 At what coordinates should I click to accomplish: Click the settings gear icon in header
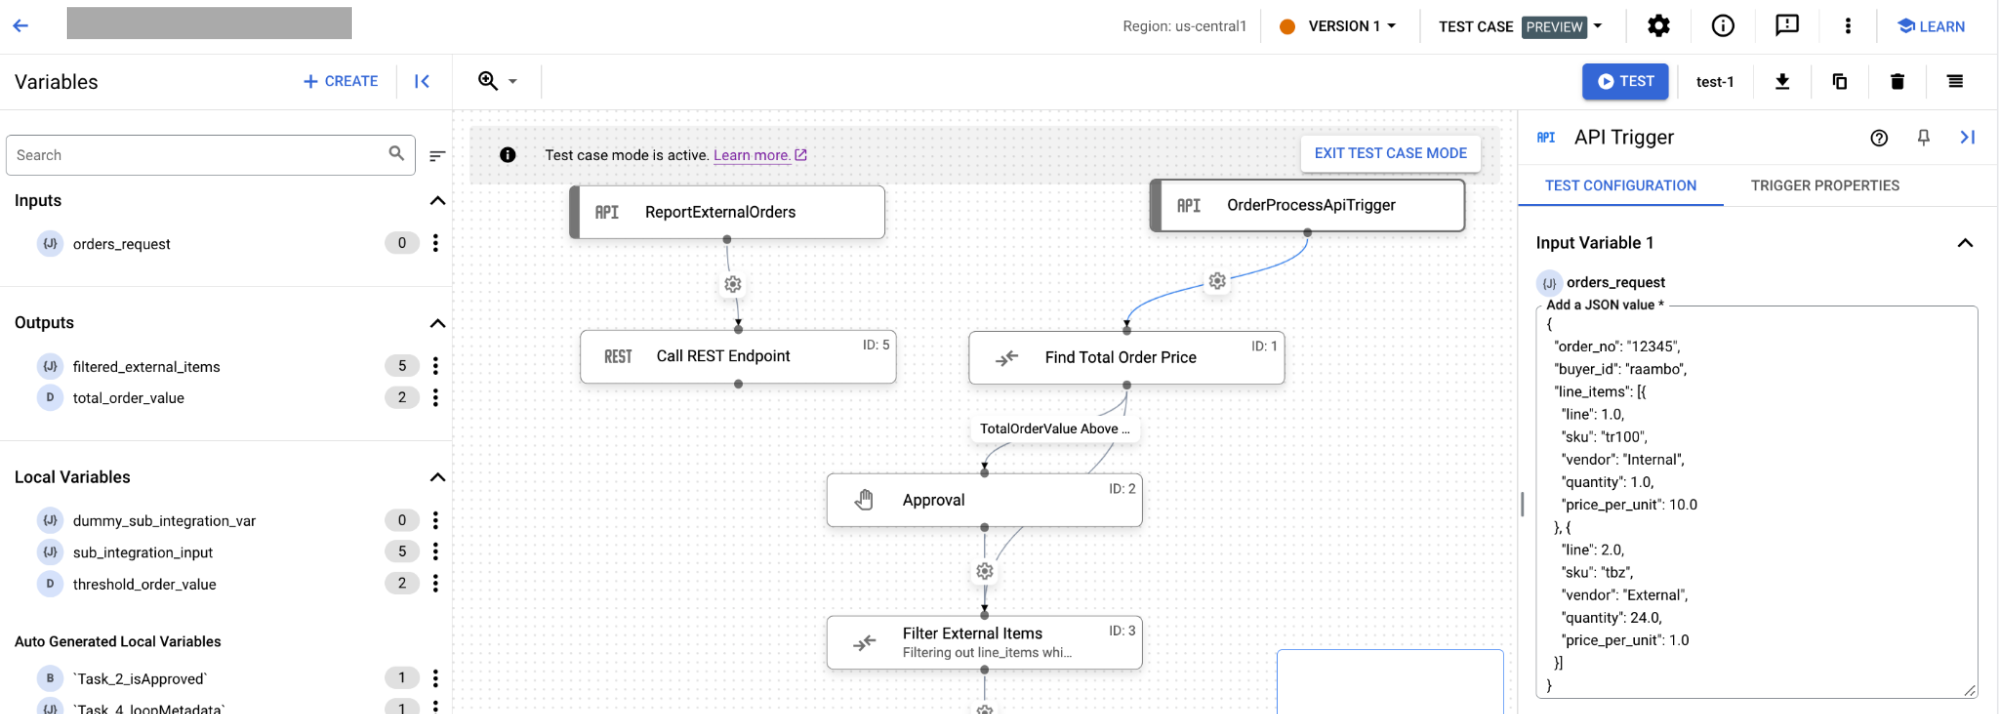1659,27
